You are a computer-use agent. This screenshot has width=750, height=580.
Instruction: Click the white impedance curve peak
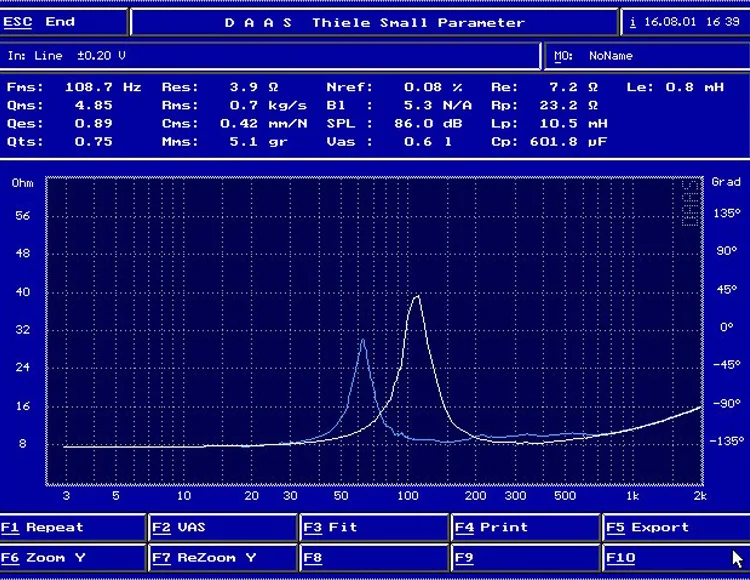click(x=417, y=297)
